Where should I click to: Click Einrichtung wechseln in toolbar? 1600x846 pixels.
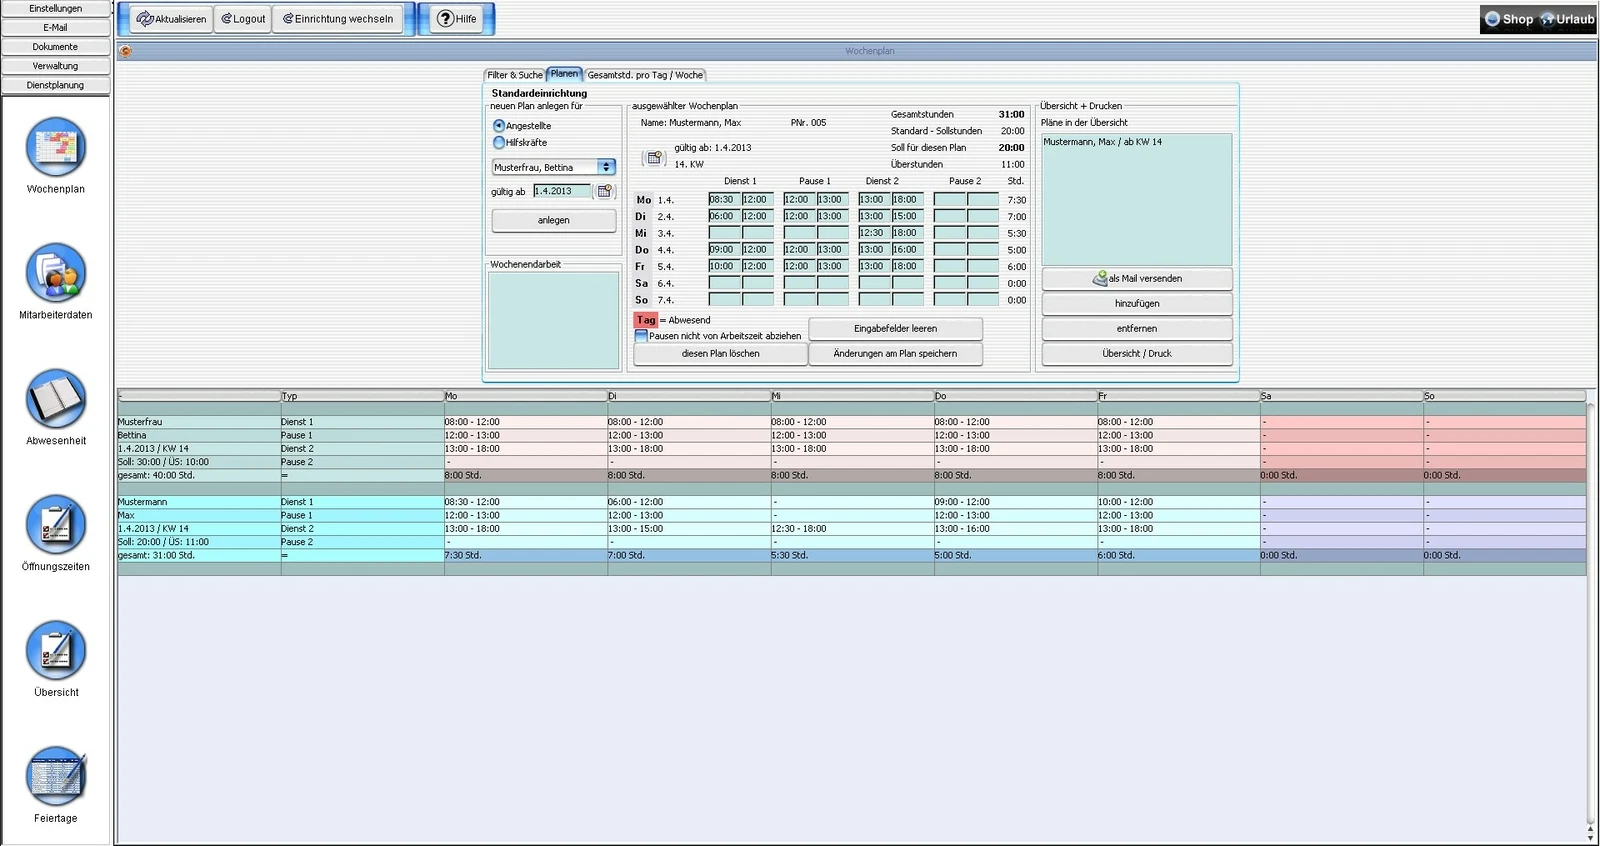click(337, 19)
